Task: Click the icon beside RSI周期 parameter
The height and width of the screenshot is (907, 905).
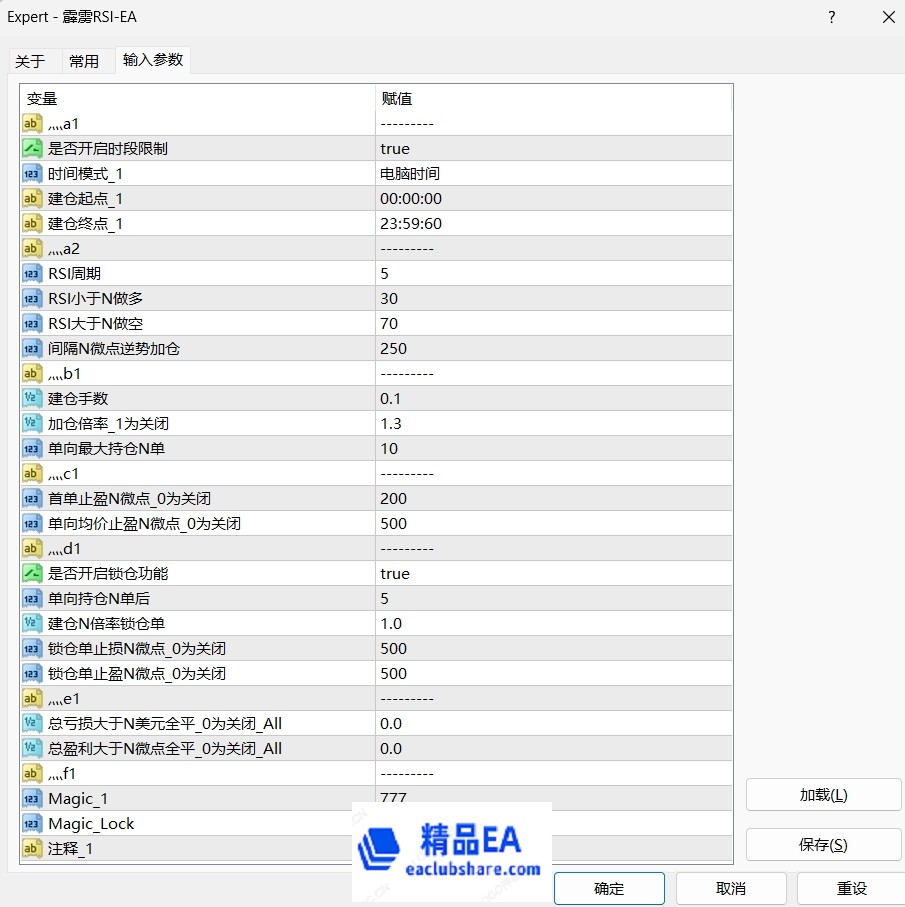Action: coord(32,274)
